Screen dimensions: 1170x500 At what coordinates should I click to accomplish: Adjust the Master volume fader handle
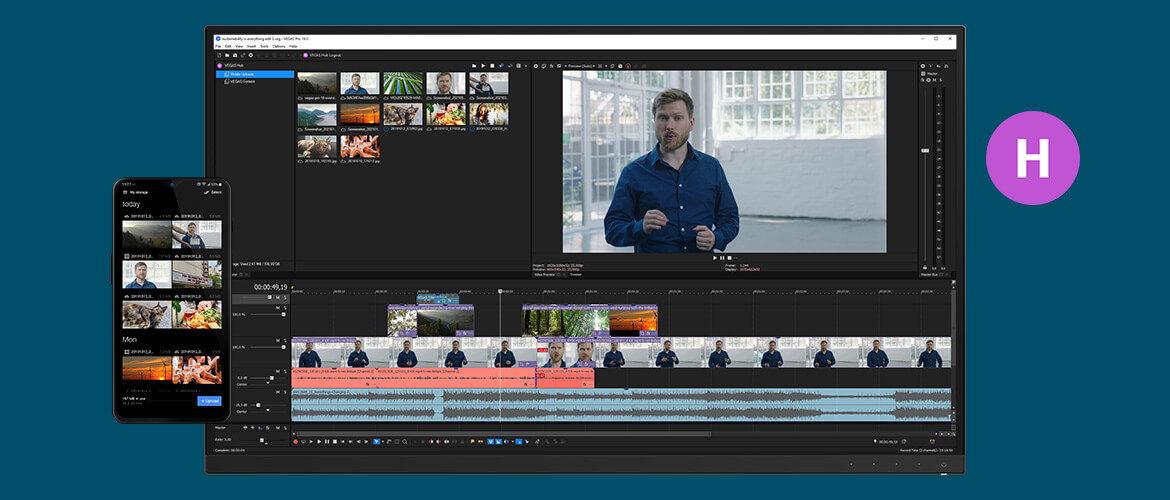coord(925,151)
